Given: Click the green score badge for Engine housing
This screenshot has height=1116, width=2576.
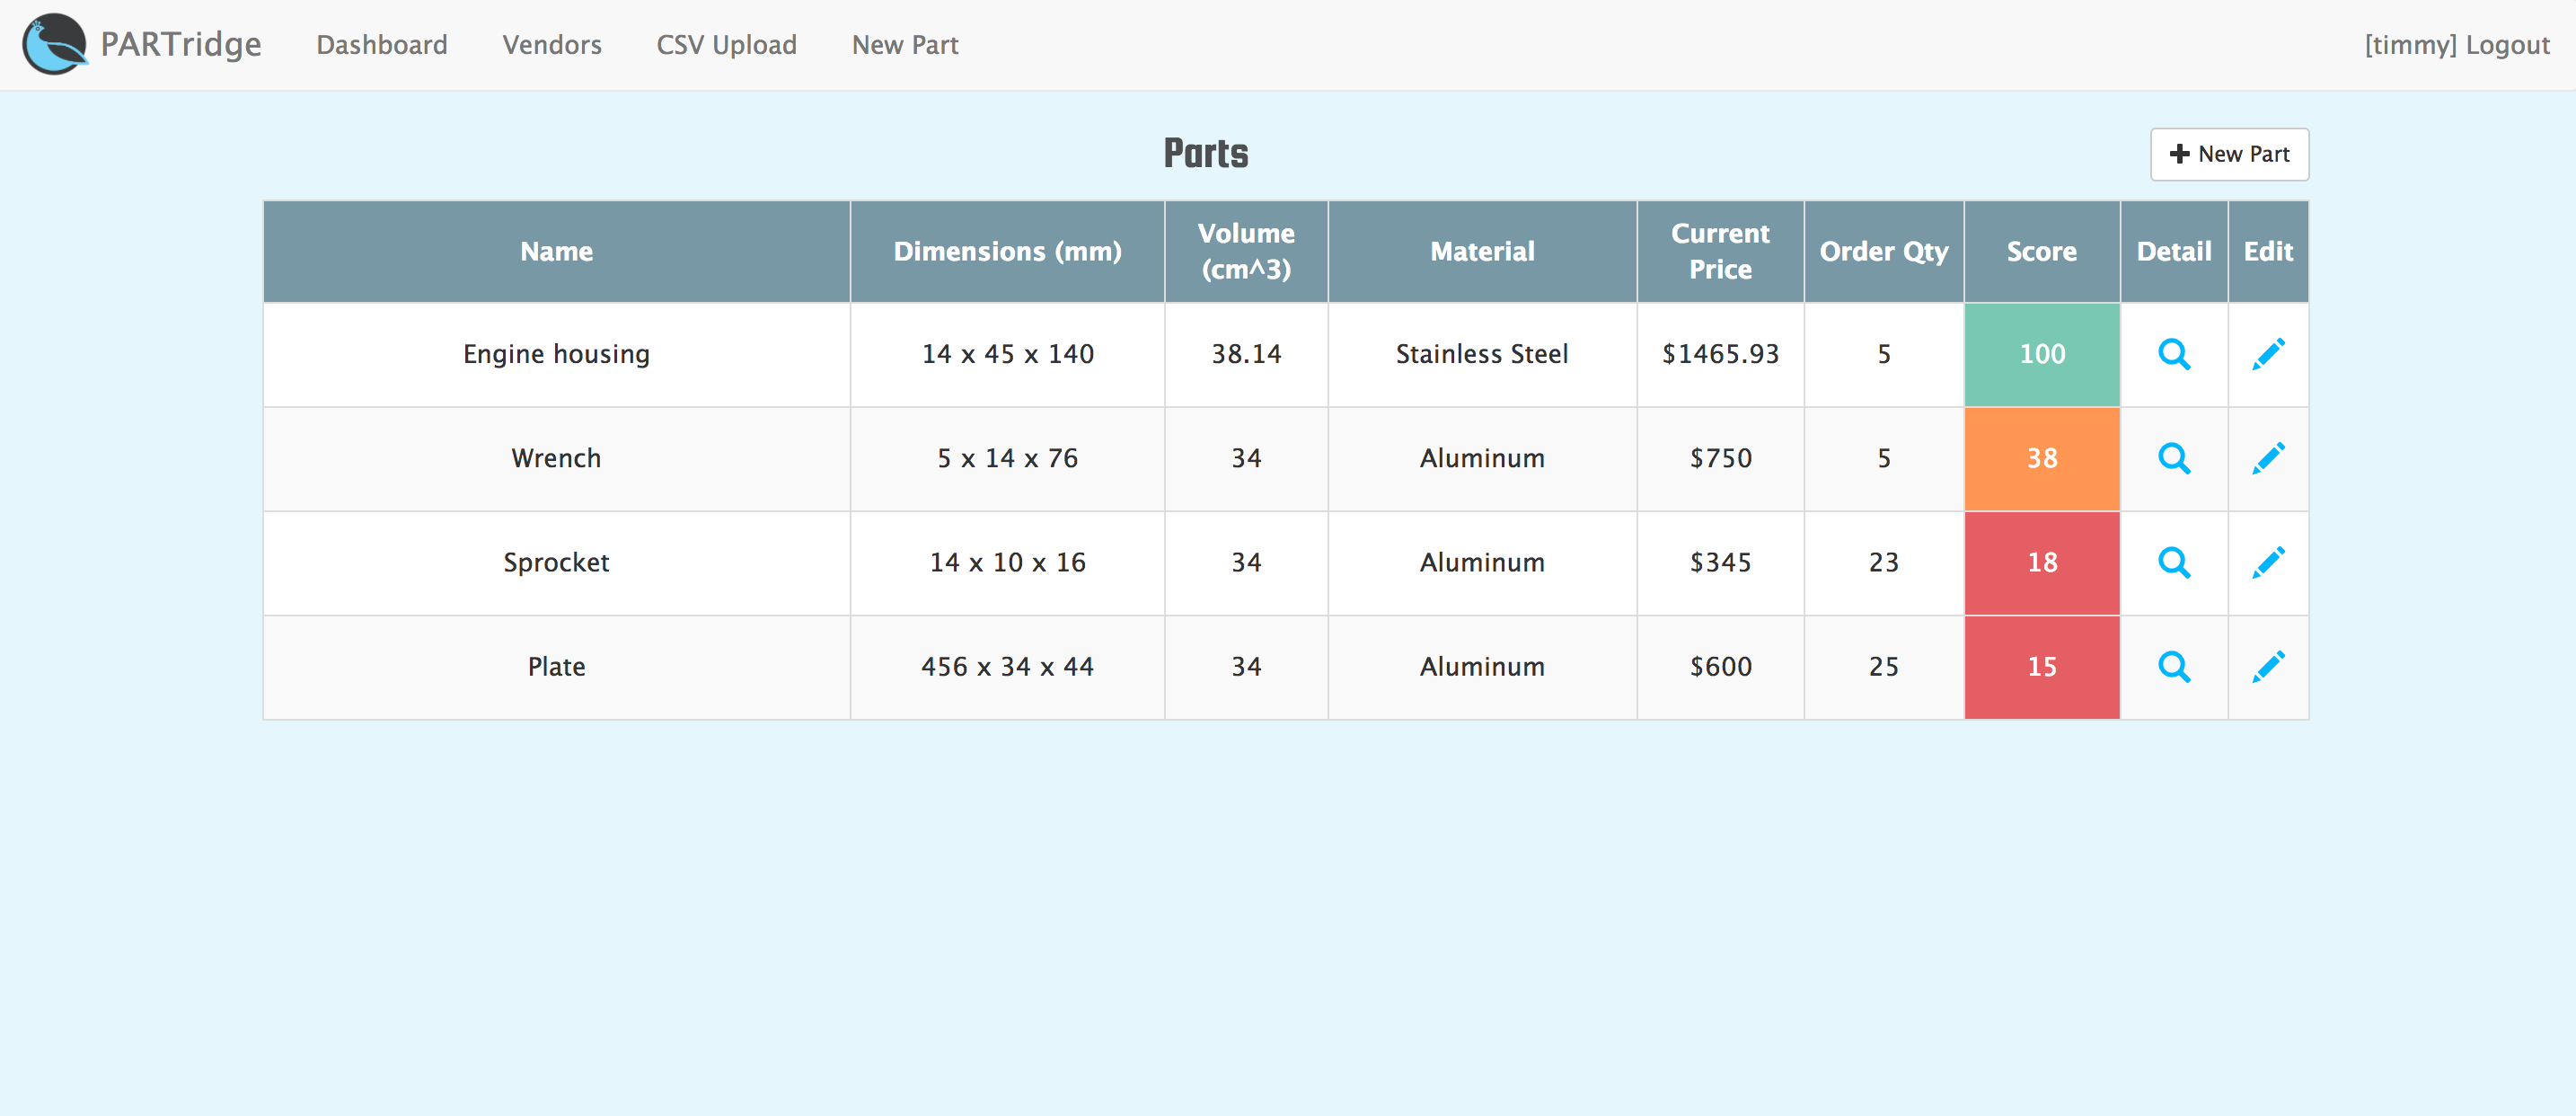Looking at the screenshot, I should (2042, 354).
